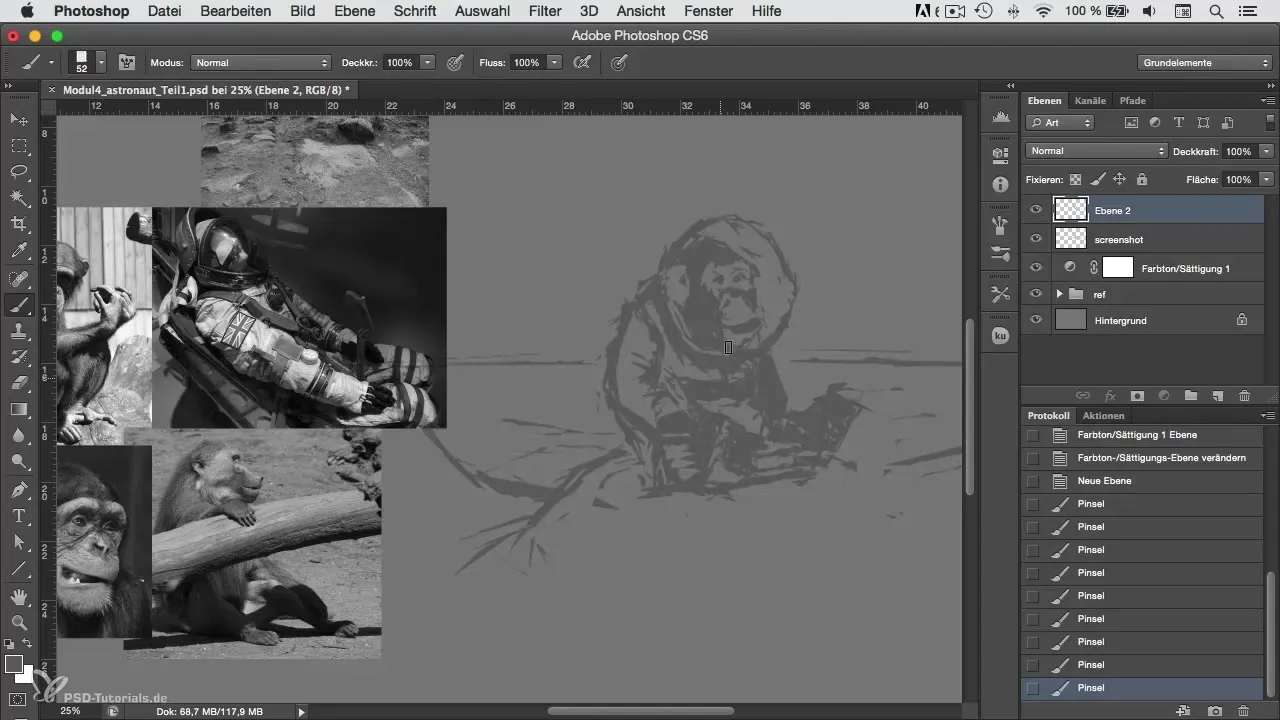Switch to the Kanäle tab

1090,100
